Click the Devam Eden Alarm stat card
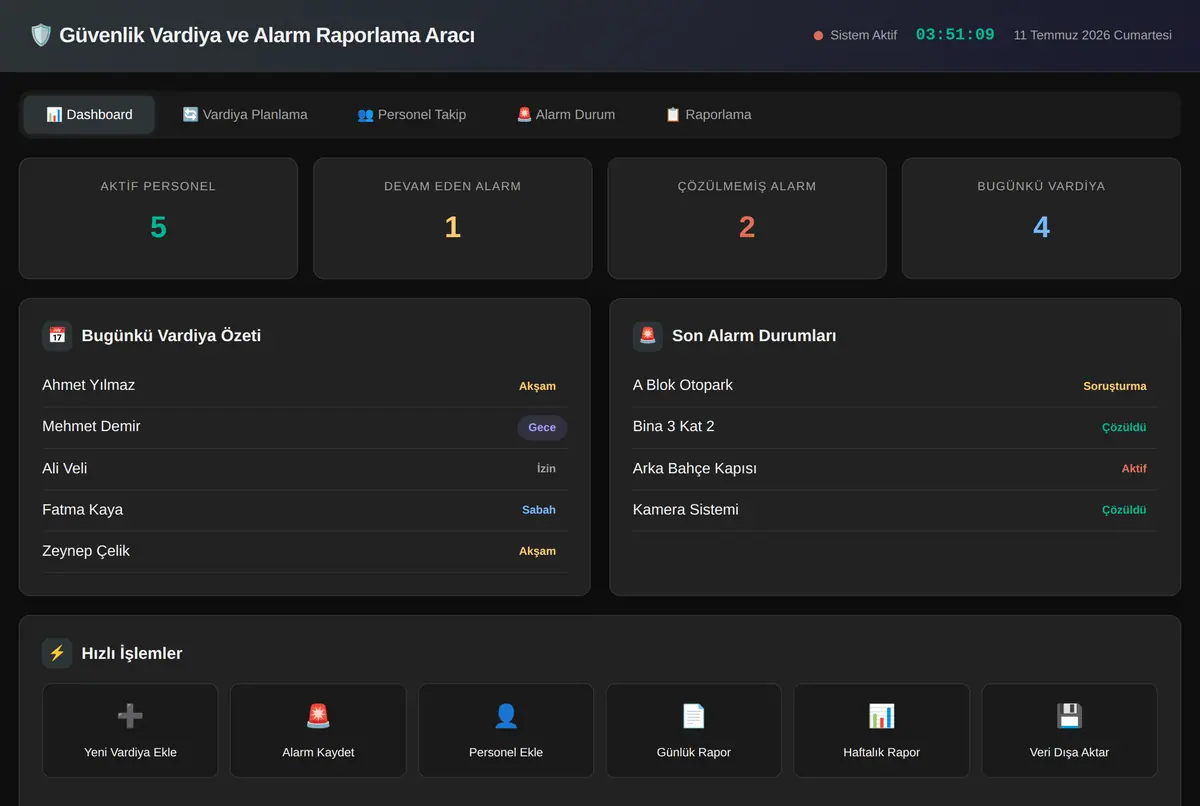 (453, 218)
